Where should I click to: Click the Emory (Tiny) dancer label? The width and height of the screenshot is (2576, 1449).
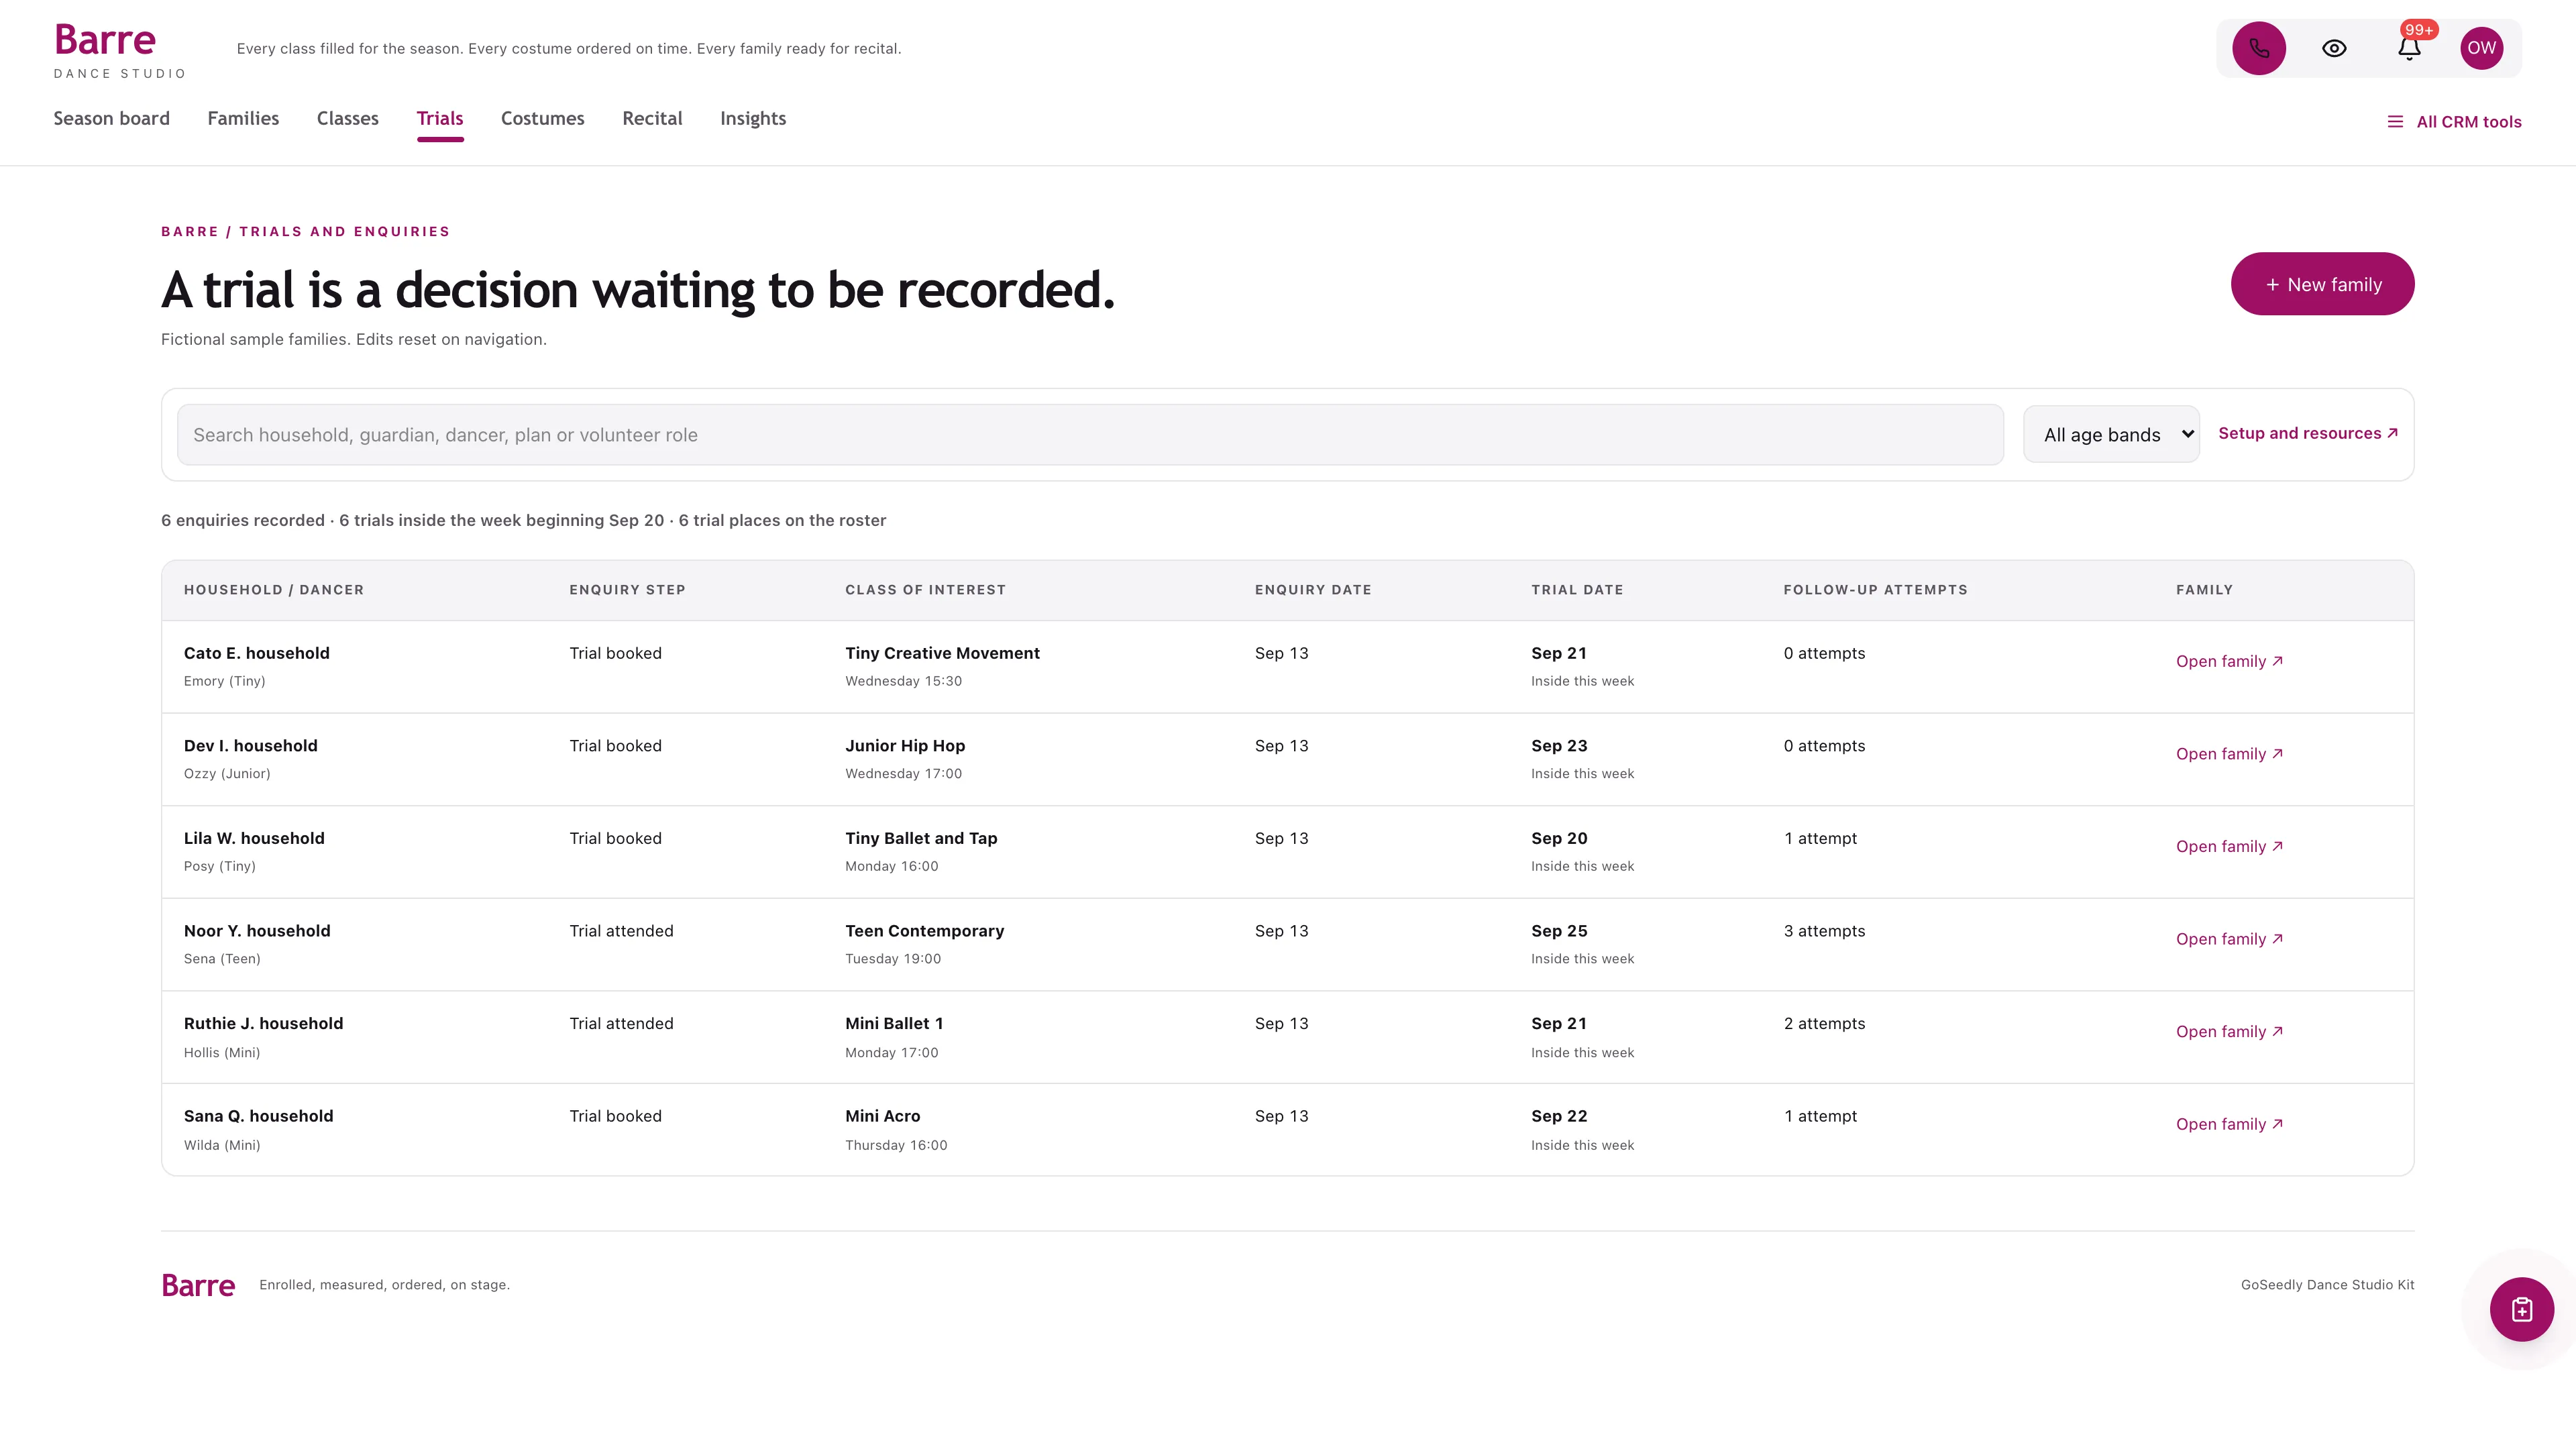(x=224, y=681)
